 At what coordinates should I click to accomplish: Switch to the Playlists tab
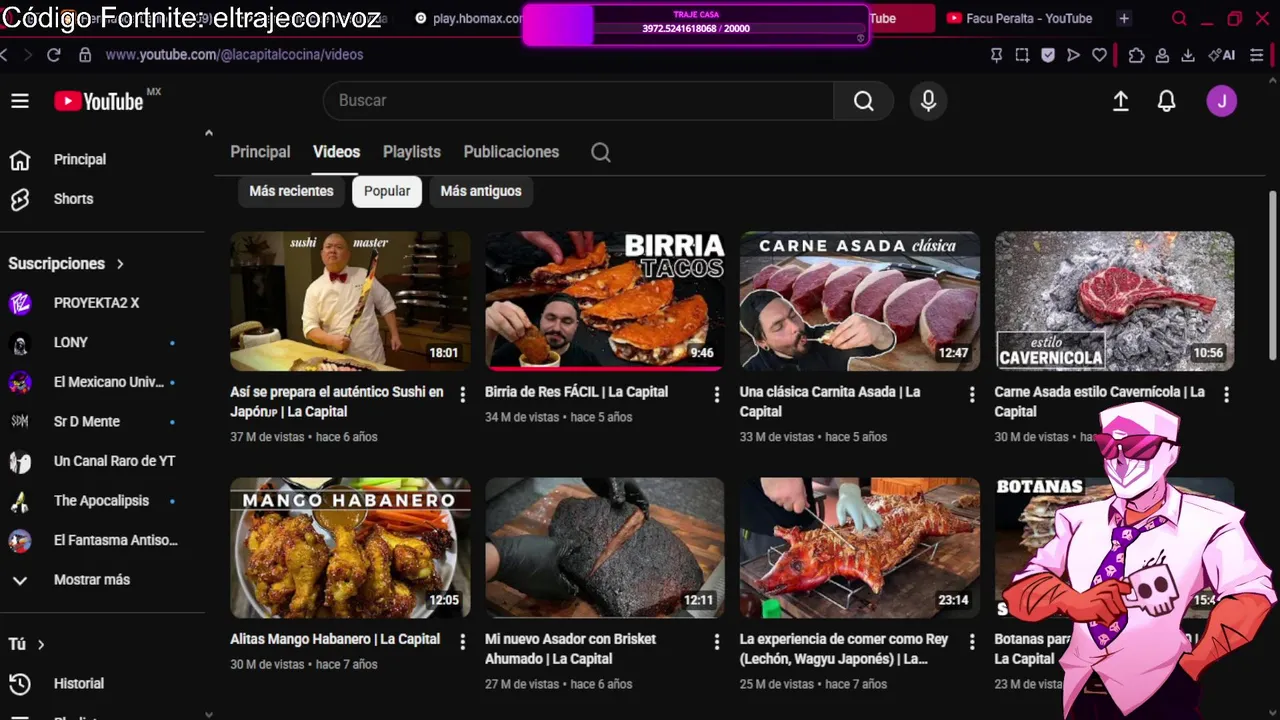pyautogui.click(x=412, y=152)
